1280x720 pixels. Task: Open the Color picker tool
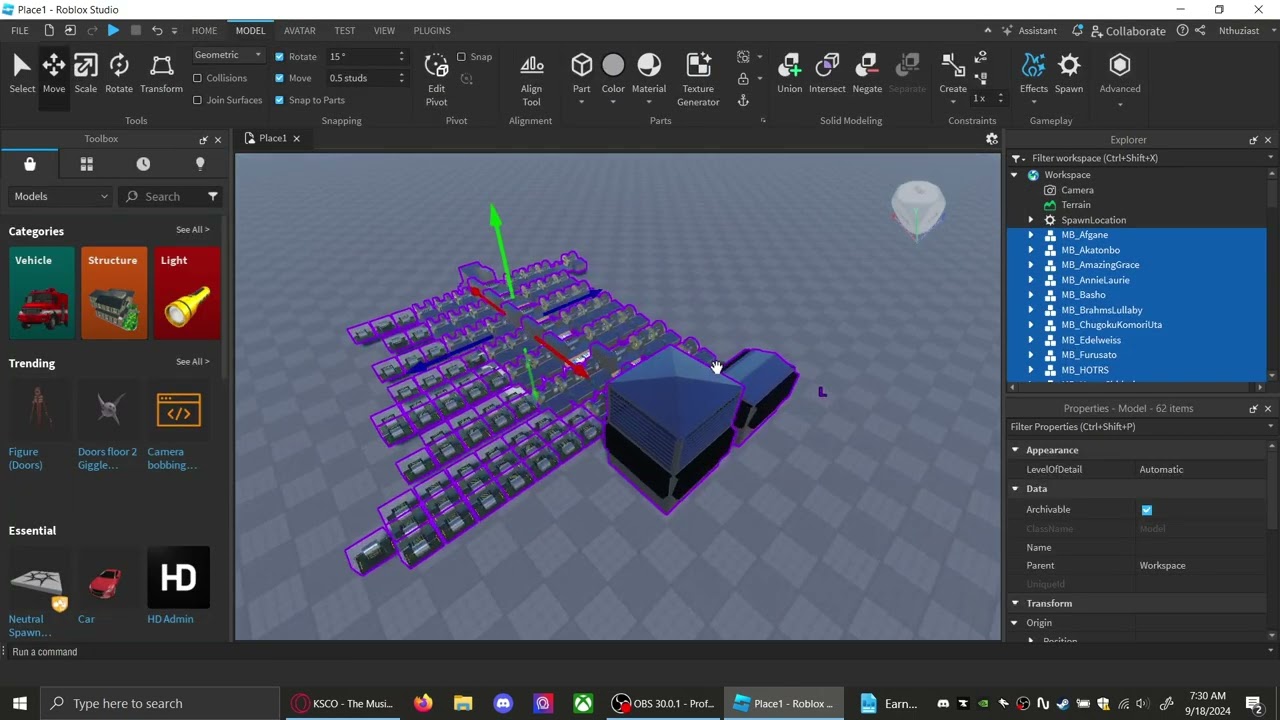[x=613, y=74]
